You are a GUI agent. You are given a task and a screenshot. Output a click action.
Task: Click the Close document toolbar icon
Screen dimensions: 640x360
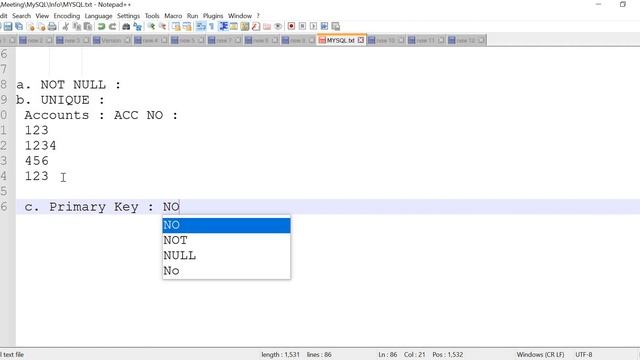pos(31,27)
